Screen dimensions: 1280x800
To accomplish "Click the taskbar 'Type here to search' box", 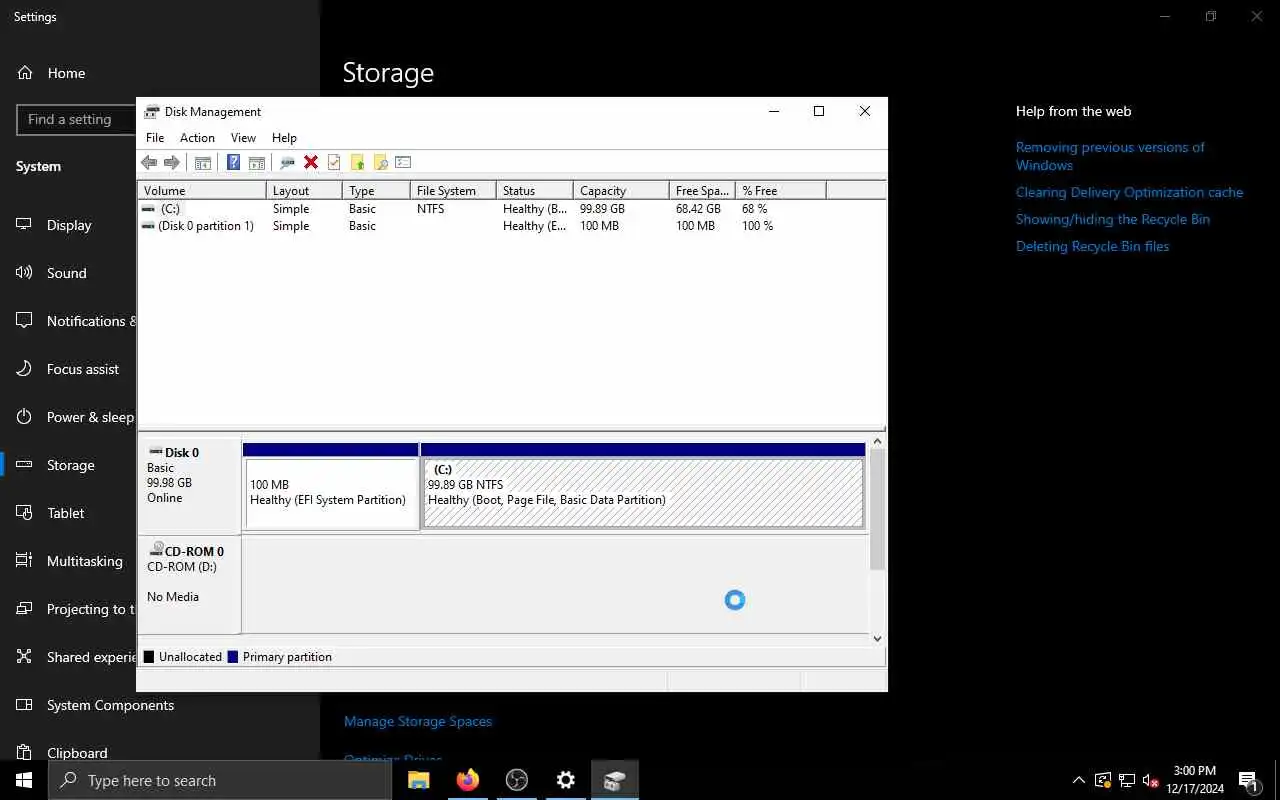I will coord(220,780).
